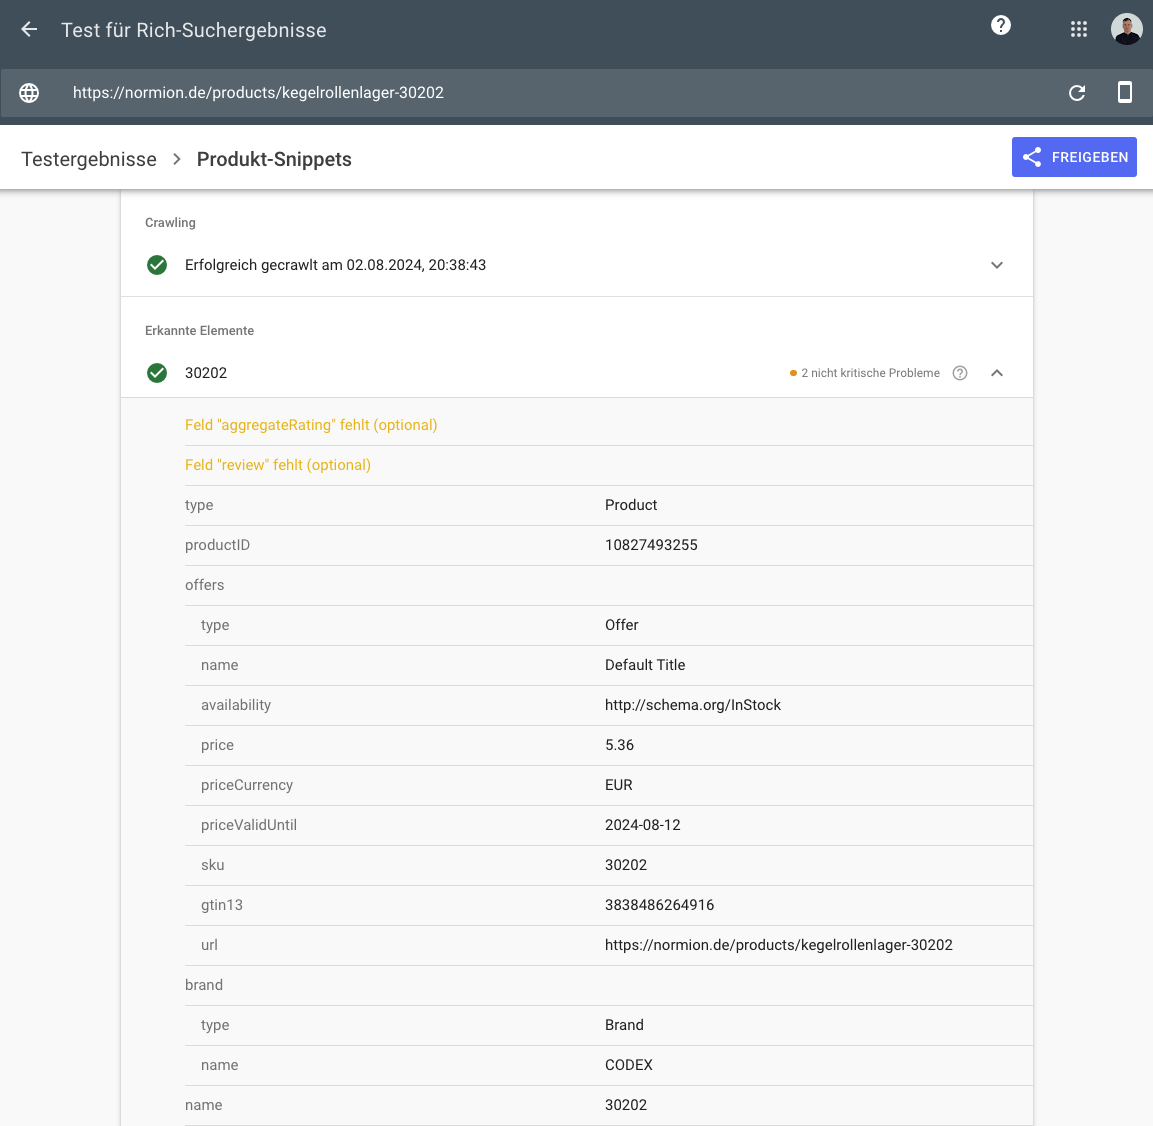Click green checkmark beside crawl status
The width and height of the screenshot is (1153, 1126).
pyautogui.click(x=157, y=265)
